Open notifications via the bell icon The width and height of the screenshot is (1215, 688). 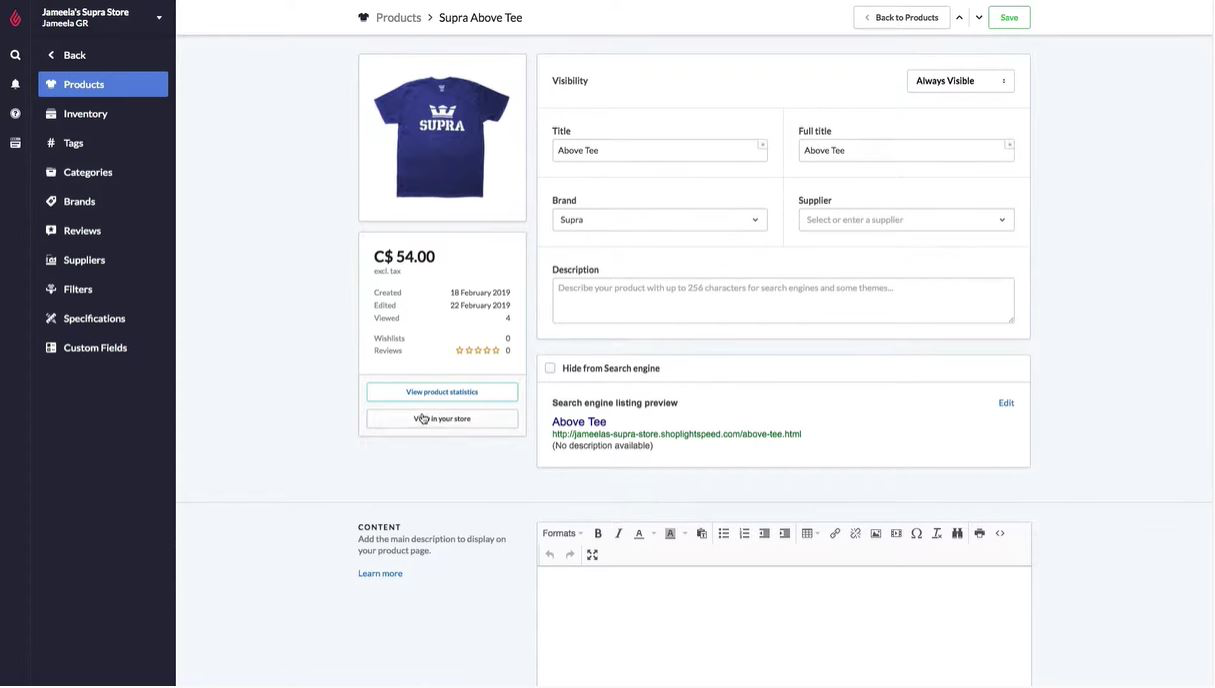click(x=13, y=82)
